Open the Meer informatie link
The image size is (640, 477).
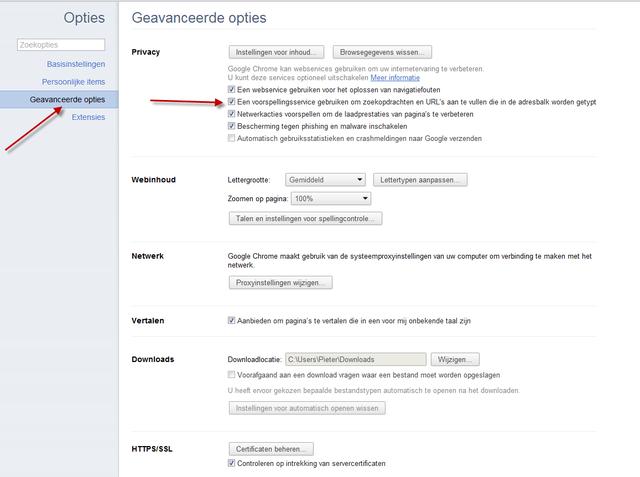pos(395,77)
